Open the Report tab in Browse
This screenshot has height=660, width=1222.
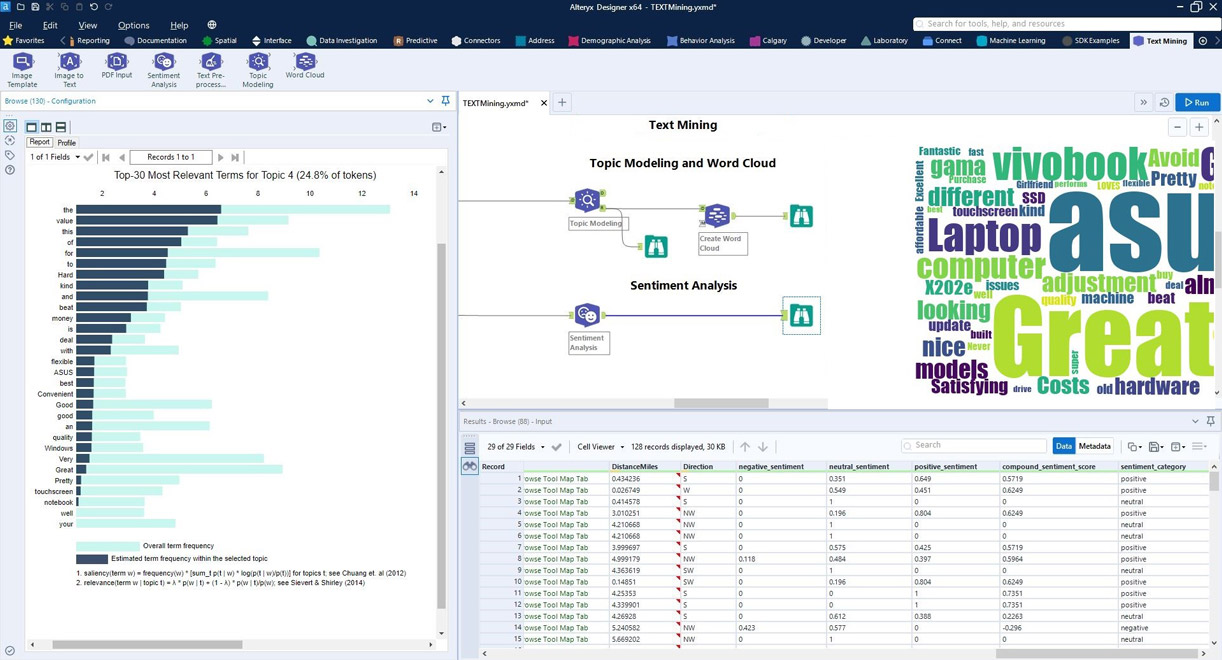[x=40, y=143]
